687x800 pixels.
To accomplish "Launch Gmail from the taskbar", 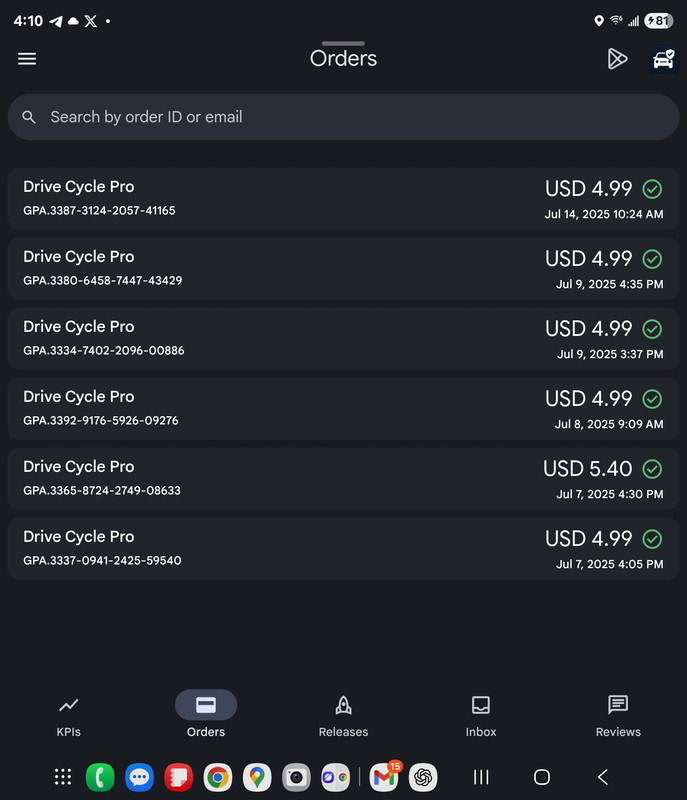I will [x=384, y=777].
